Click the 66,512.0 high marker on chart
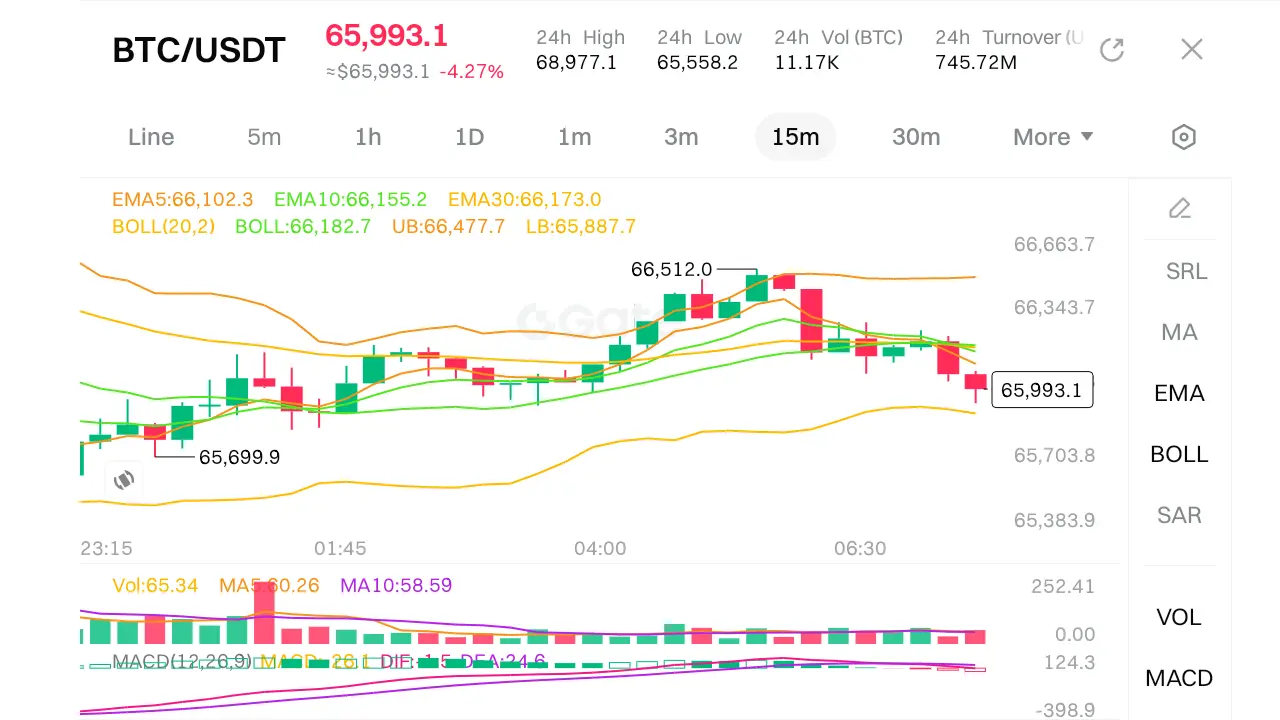Image resolution: width=1280 pixels, height=720 pixels. click(x=671, y=269)
